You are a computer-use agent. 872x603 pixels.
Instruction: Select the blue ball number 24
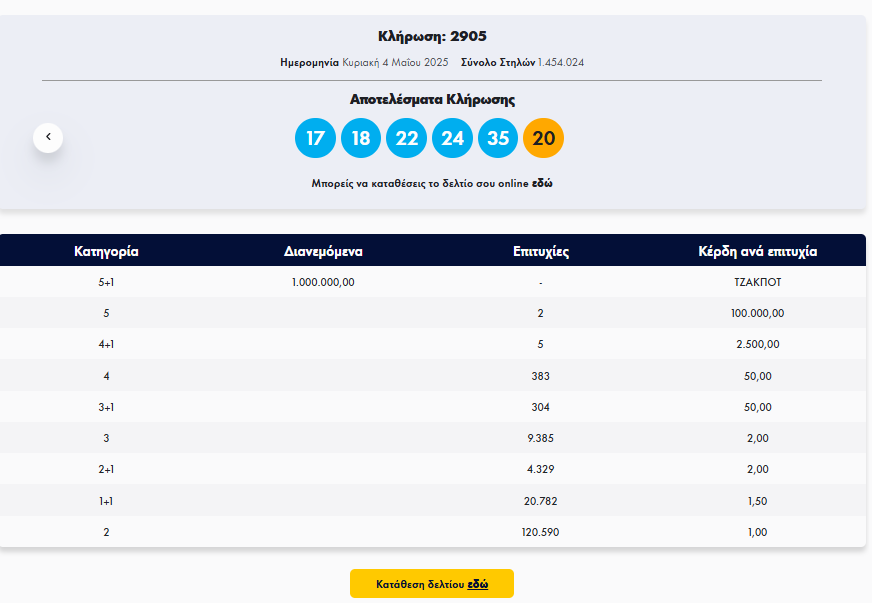452,138
